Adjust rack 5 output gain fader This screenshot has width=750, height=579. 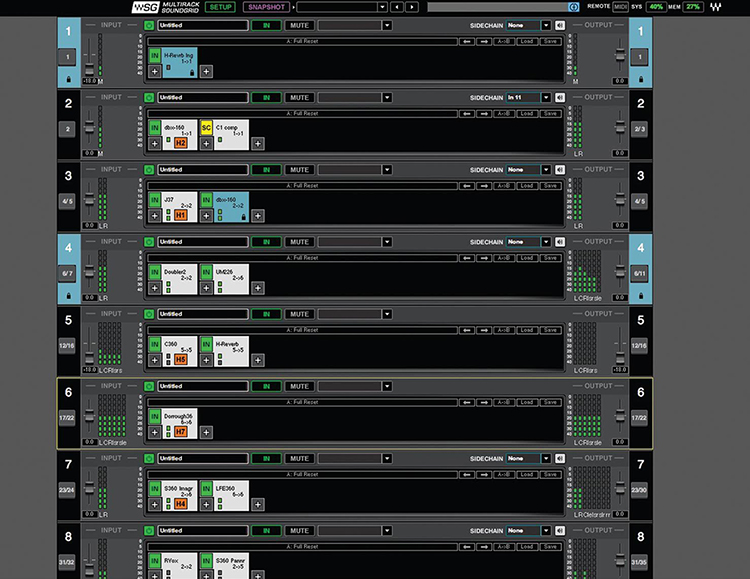620,358
